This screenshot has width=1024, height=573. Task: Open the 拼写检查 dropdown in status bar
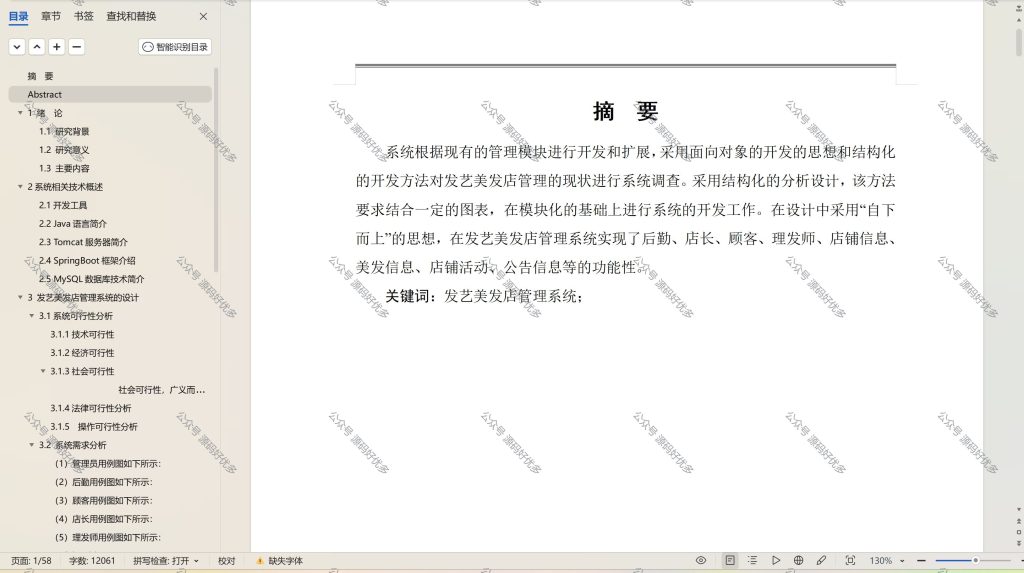(x=166, y=561)
